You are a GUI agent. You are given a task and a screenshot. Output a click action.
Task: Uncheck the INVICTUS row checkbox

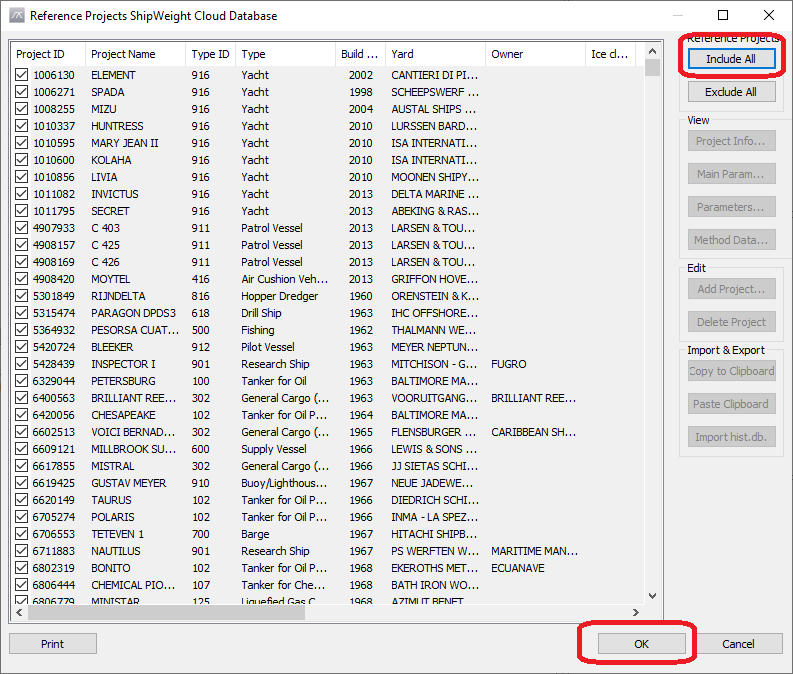click(21, 194)
